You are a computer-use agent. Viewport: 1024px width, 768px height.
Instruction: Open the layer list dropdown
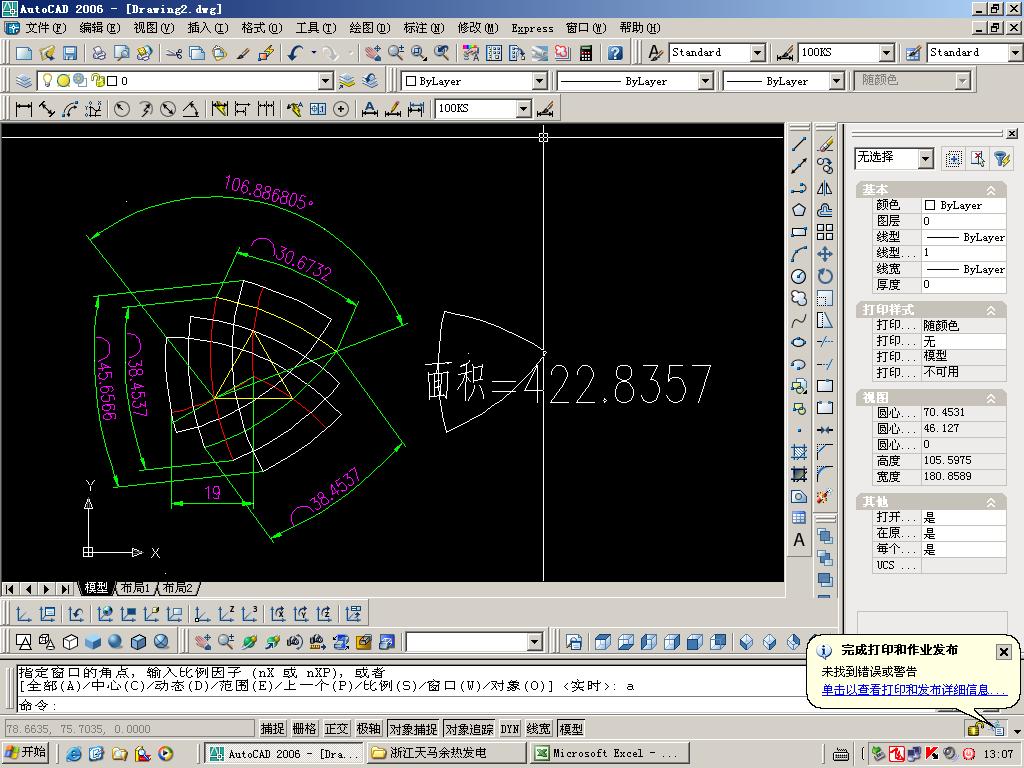pyautogui.click(x=326, y=81)
